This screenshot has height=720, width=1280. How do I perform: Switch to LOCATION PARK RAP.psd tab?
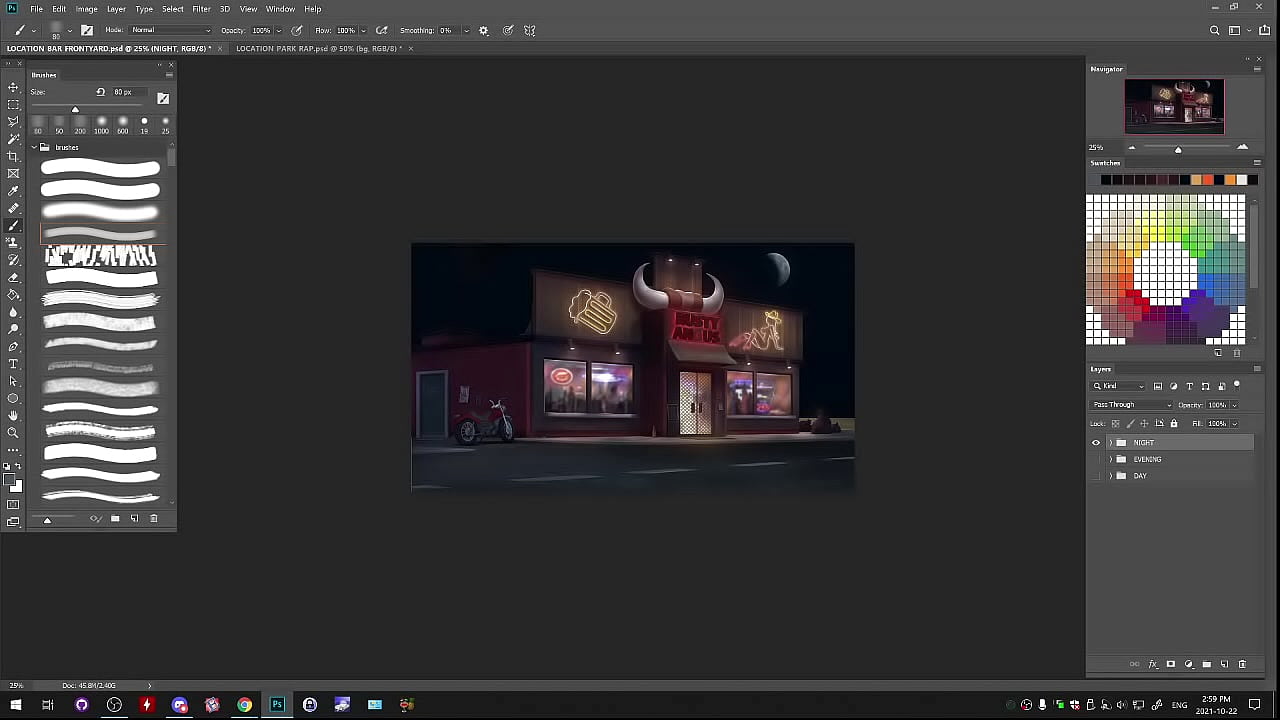[x=317, y=48]
